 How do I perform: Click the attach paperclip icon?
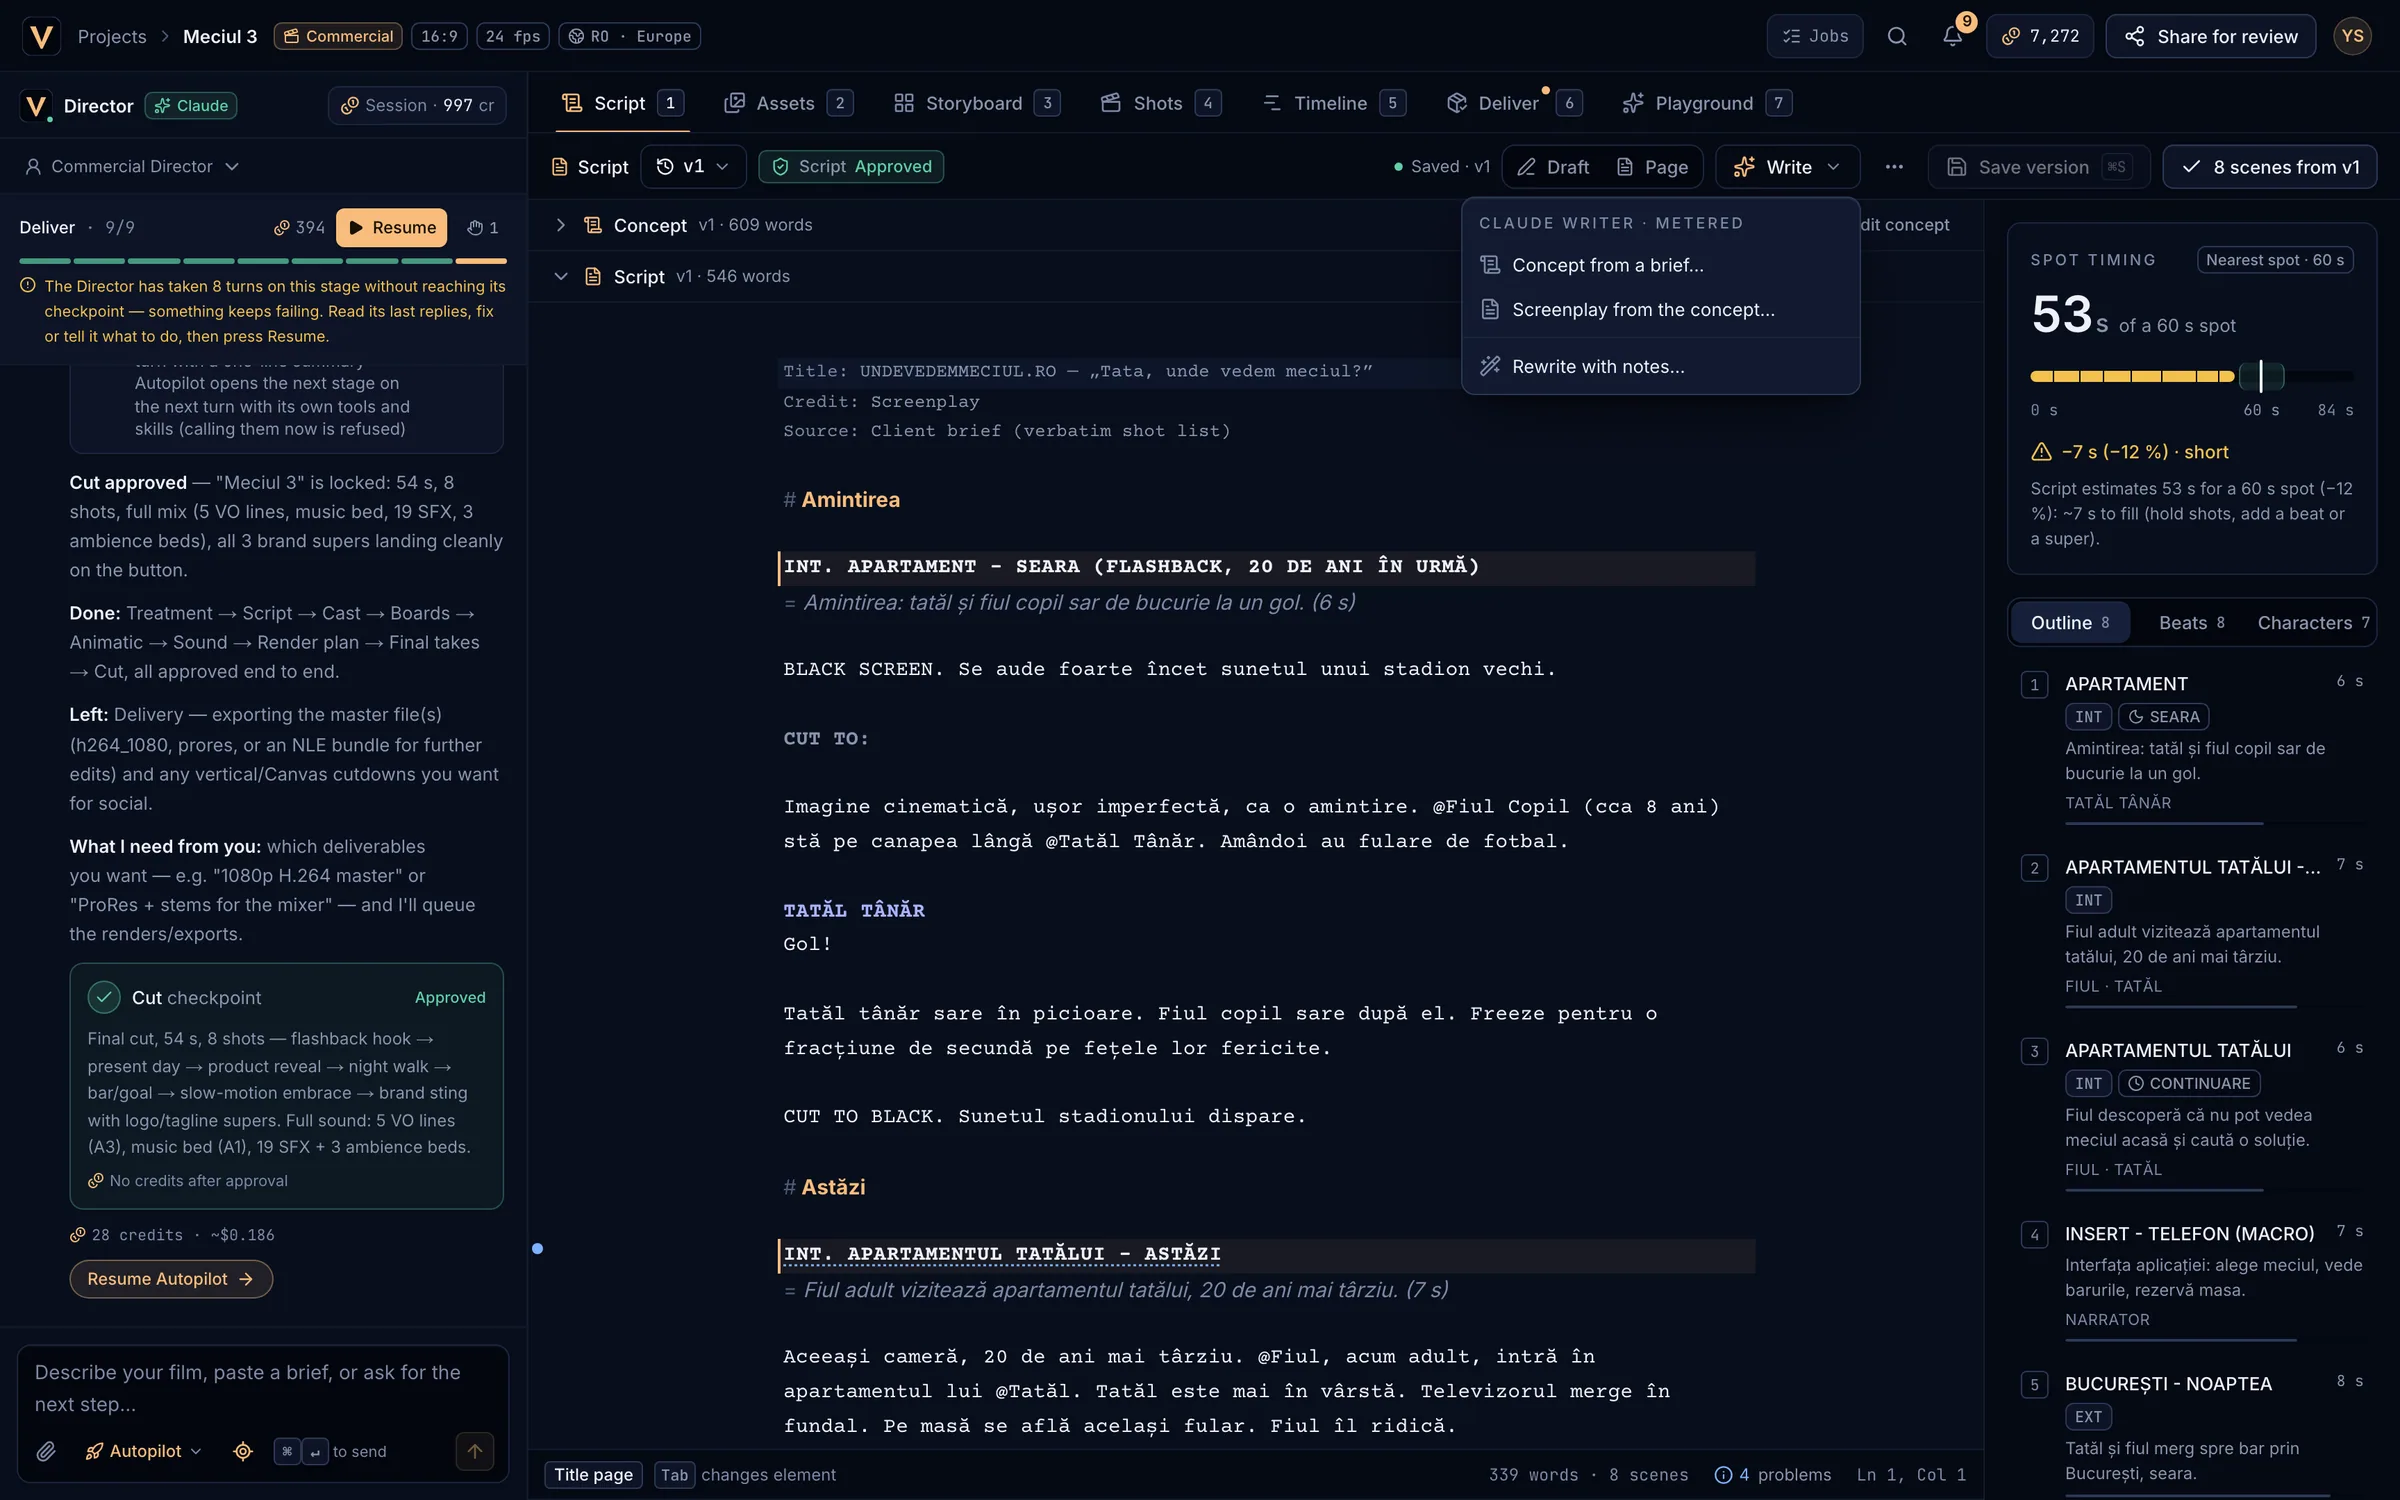[x=46, y=1451]
